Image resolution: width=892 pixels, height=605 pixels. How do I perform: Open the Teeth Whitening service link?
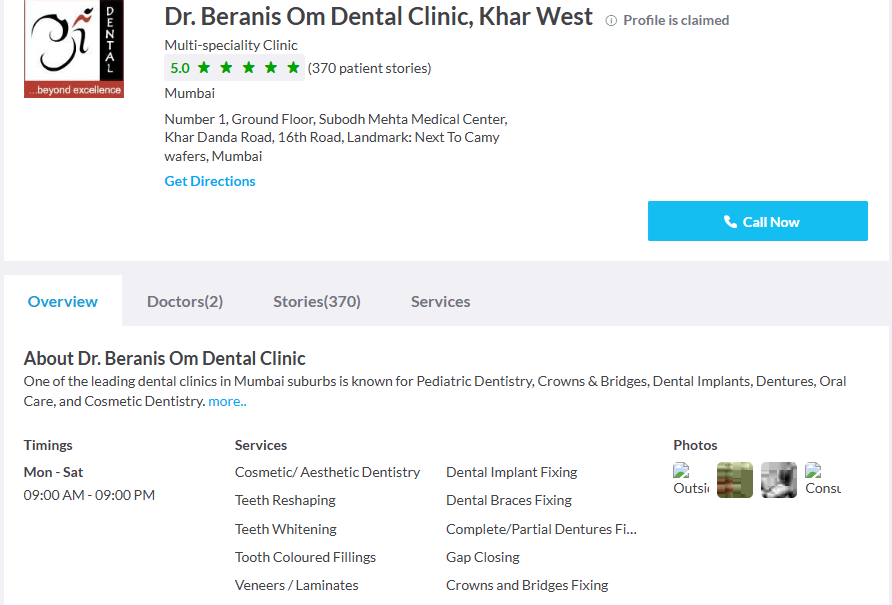285,528
